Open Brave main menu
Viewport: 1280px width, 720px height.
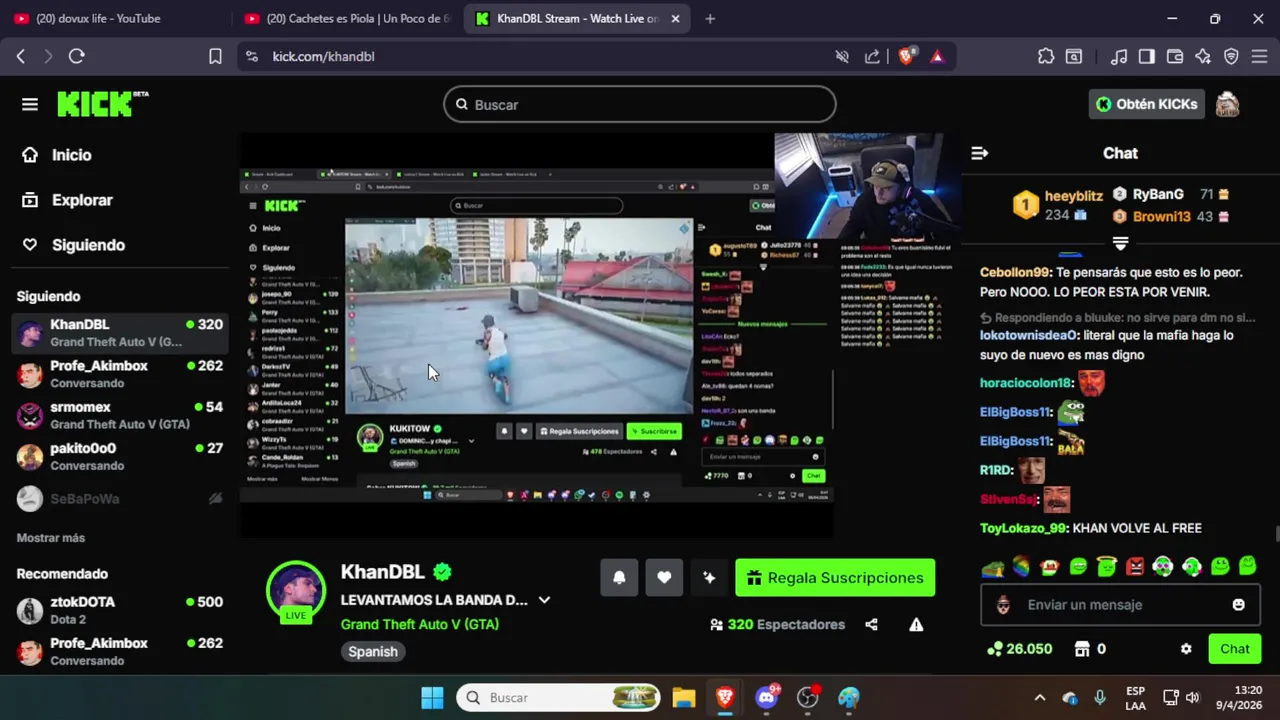(1259, 57)
